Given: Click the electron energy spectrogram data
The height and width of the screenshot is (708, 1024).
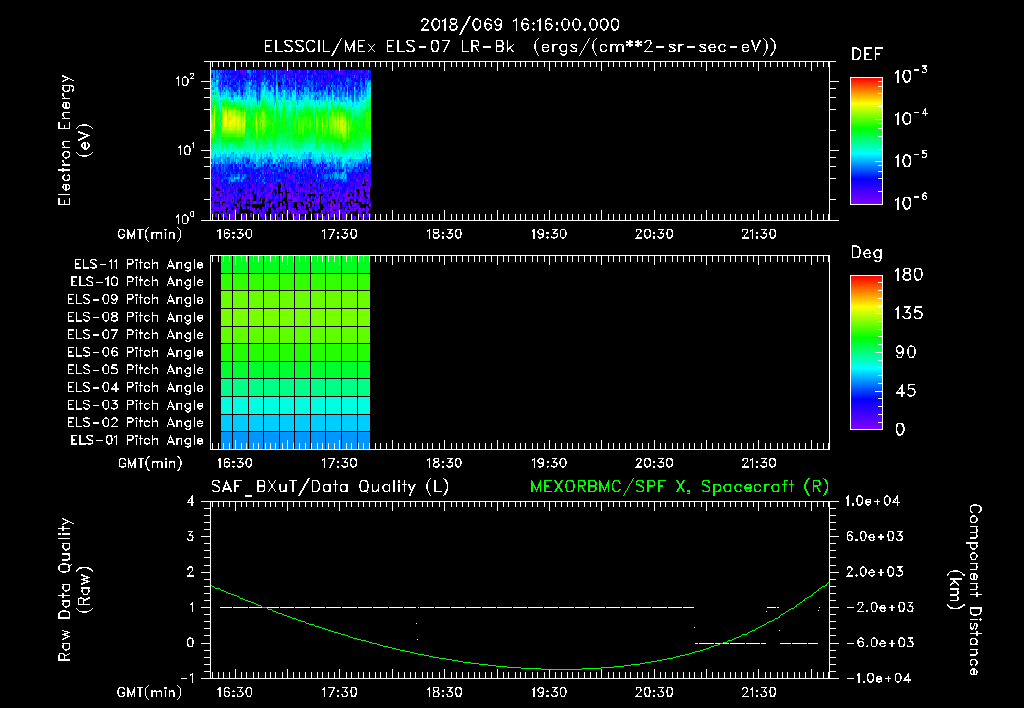Looking at the screenshot, I should click(291, 144).
